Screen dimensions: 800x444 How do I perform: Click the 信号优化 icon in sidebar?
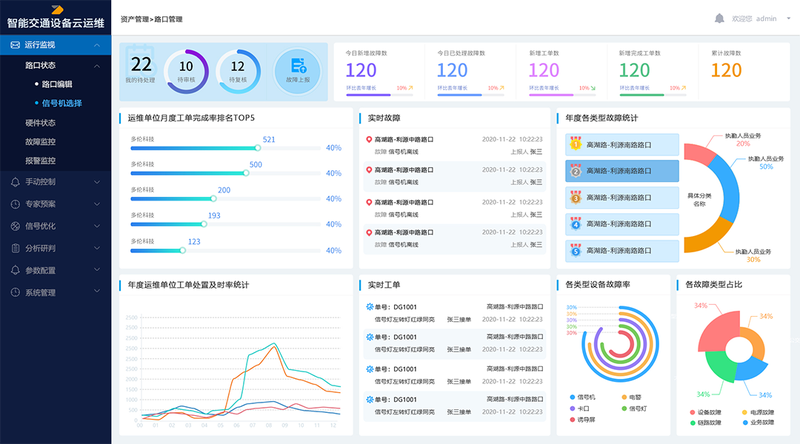14,226
